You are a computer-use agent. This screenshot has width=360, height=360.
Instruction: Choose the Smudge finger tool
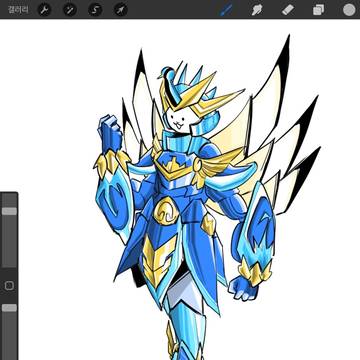pyautogui.click(x=256, y=10)
